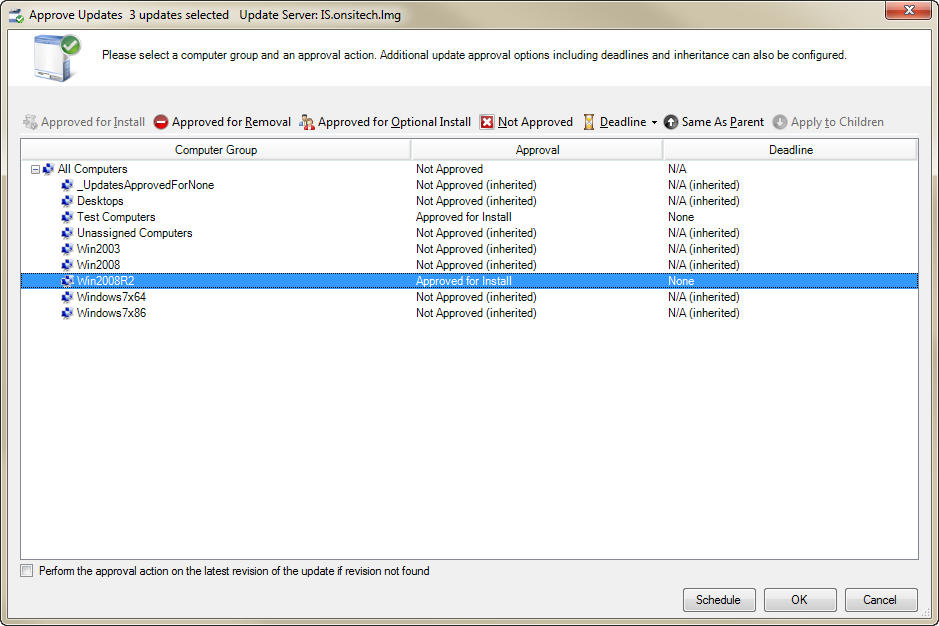
Task: Click the Test Computers group icon
Action: [x=67, y=217]
